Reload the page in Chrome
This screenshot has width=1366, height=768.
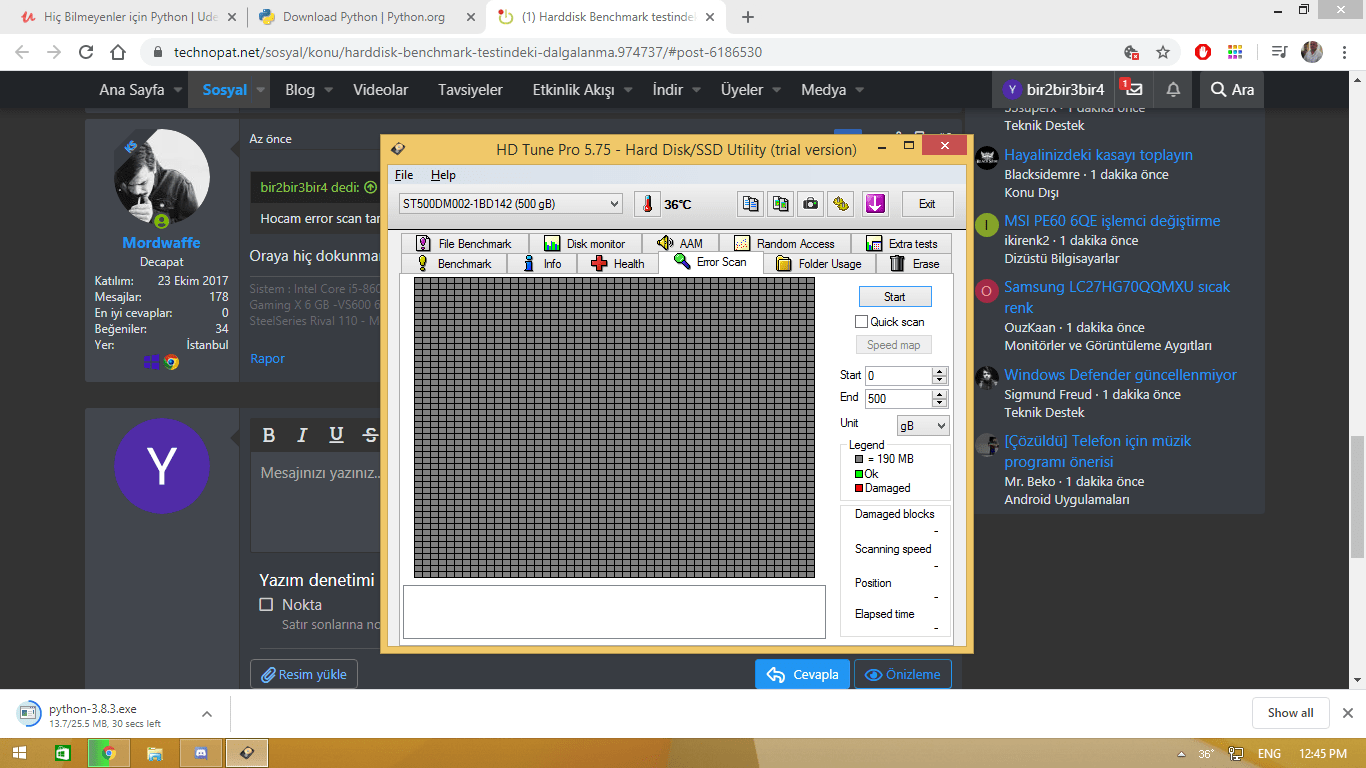(x=86, y=52)
